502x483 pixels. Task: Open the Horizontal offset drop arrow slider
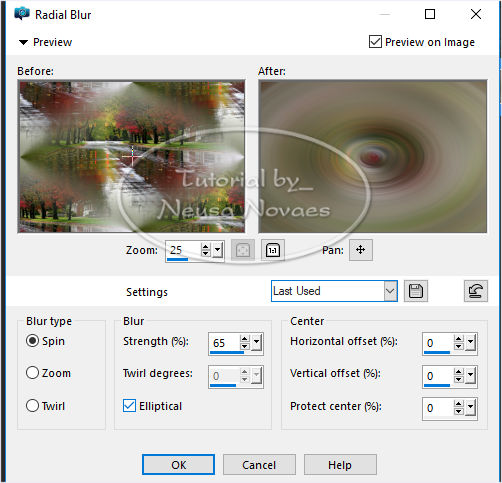470,342
